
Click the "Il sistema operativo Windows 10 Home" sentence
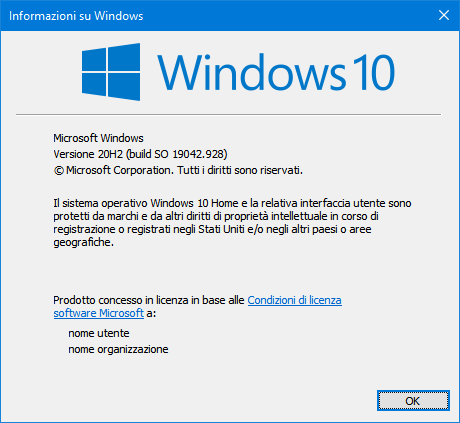click(x=146, y=203)
